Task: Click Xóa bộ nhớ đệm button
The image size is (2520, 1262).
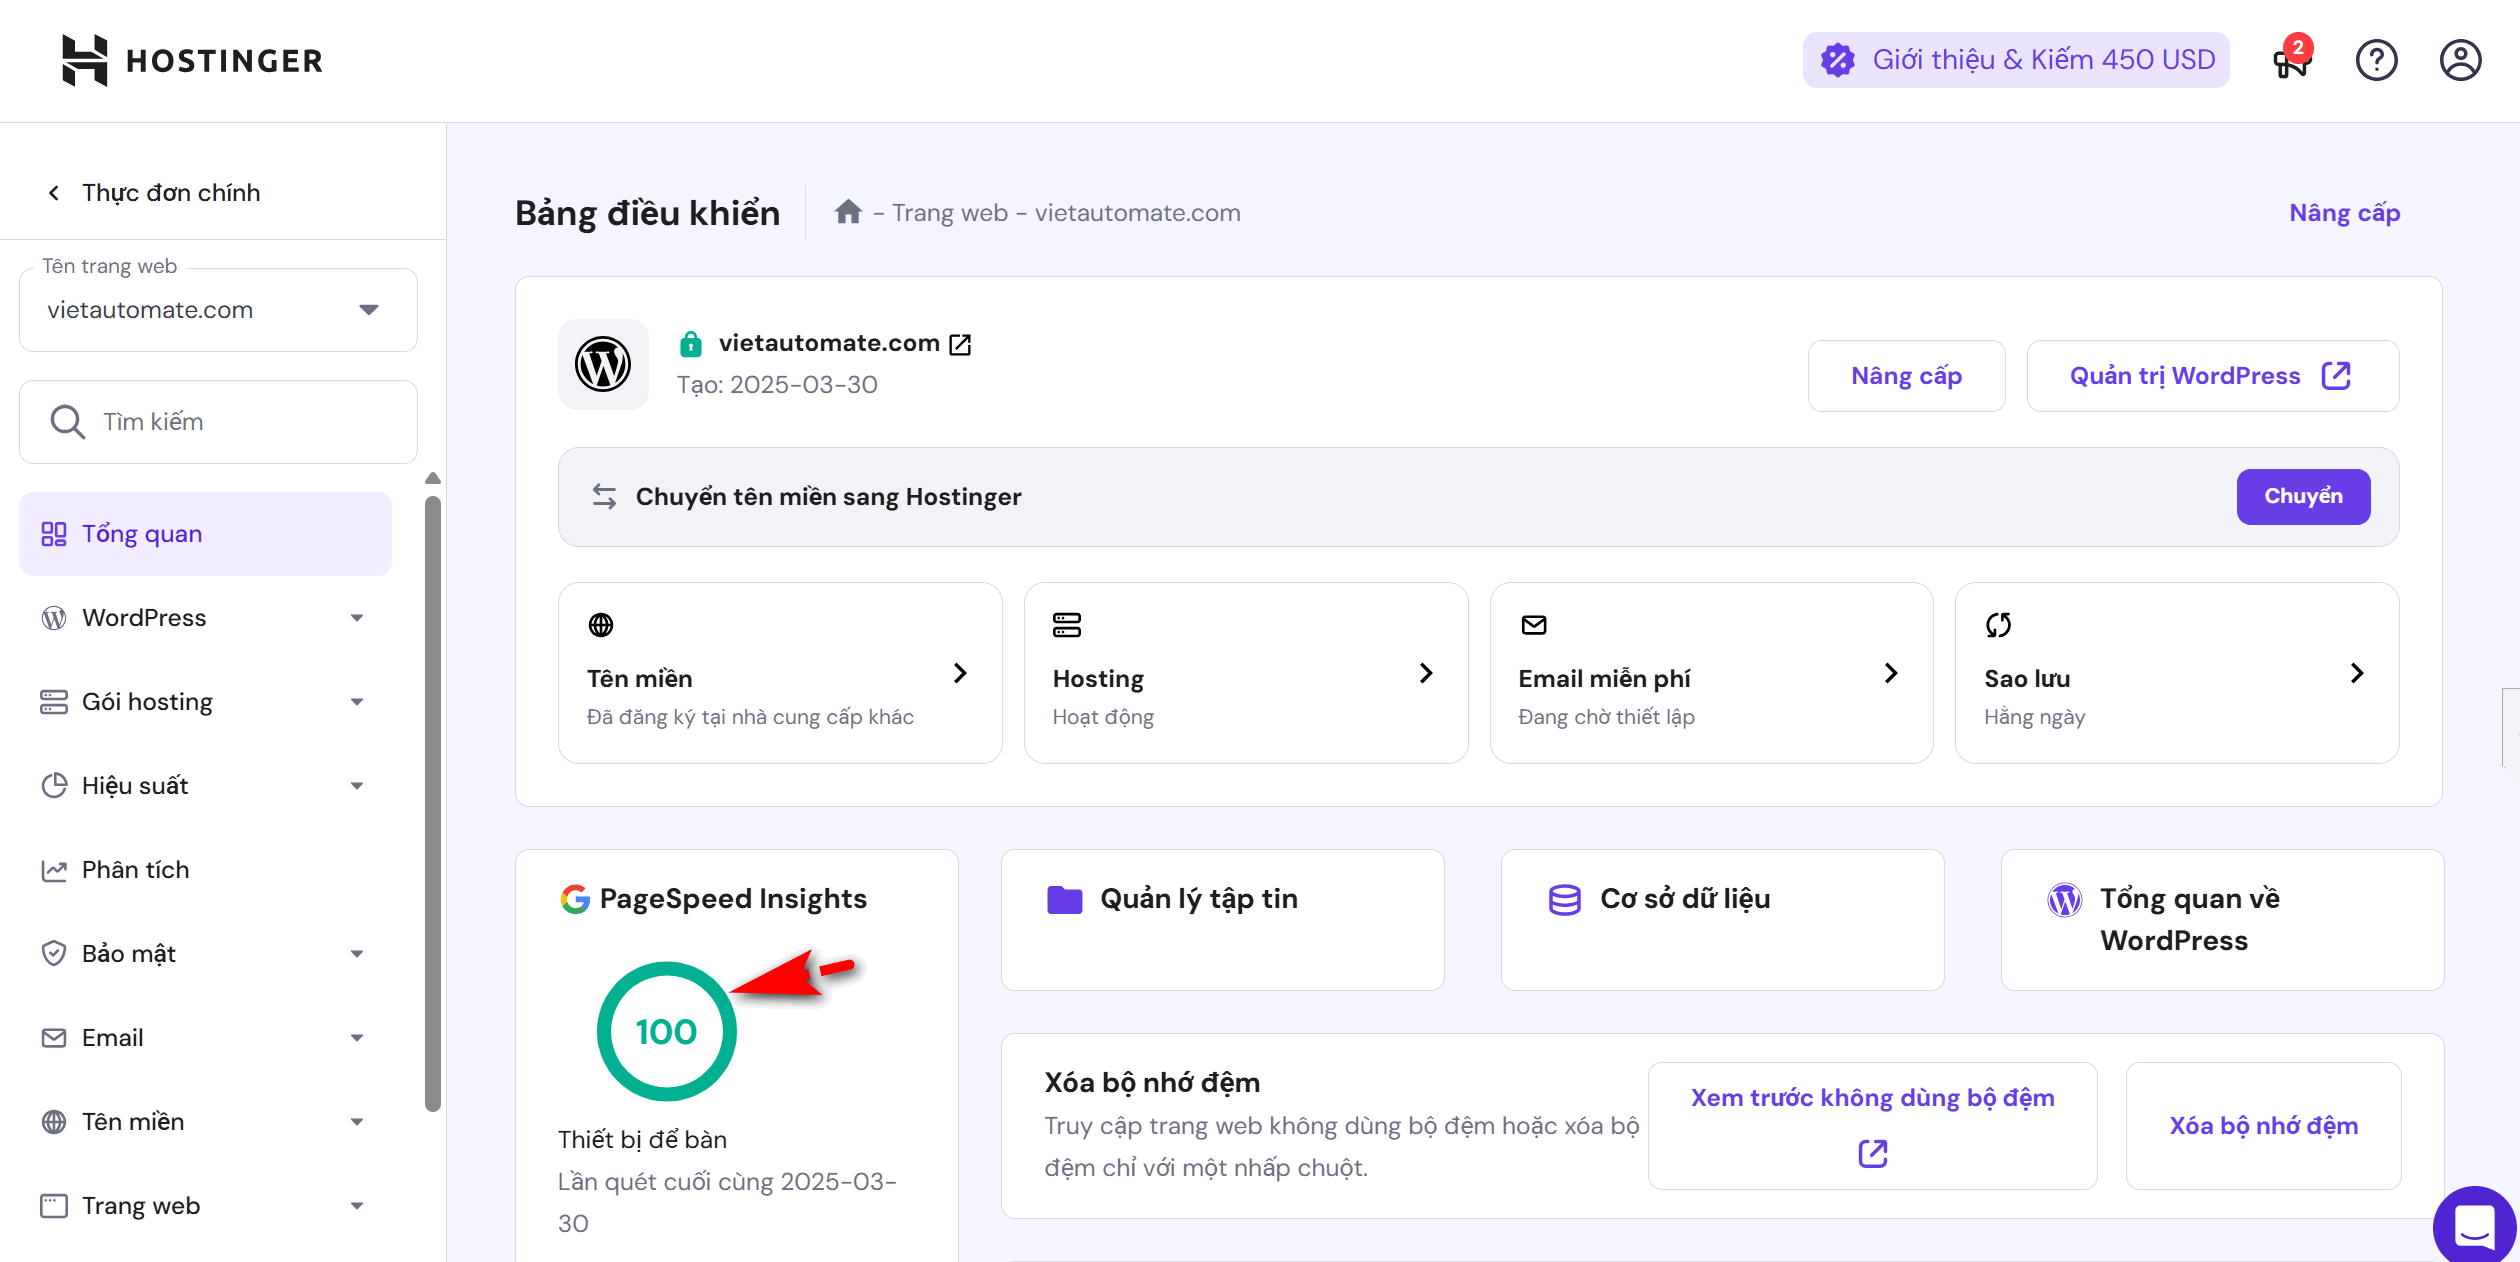Action: tap(2263, 1126)
